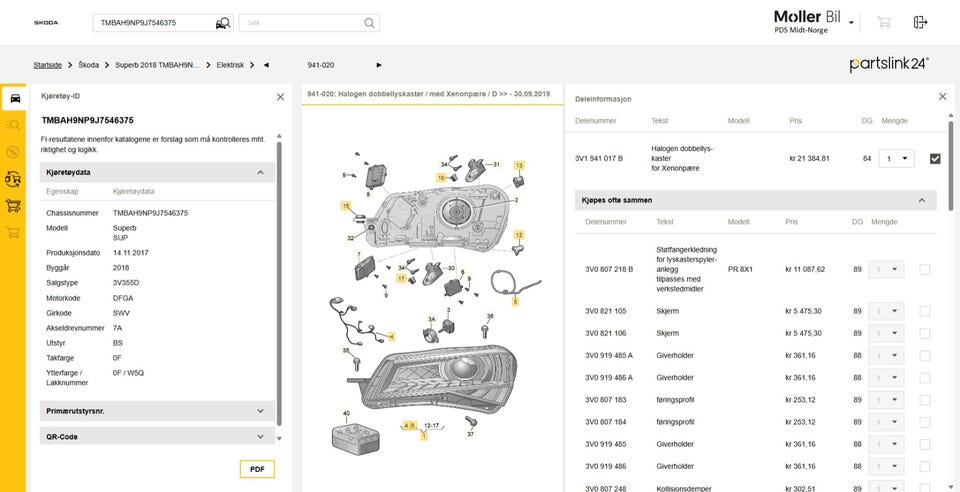
Task: Click the Skoda logo
Action: (46, 23)
